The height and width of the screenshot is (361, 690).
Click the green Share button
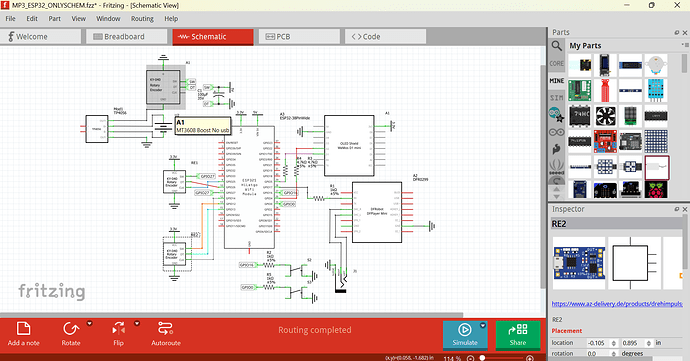(x=518, y=335)
